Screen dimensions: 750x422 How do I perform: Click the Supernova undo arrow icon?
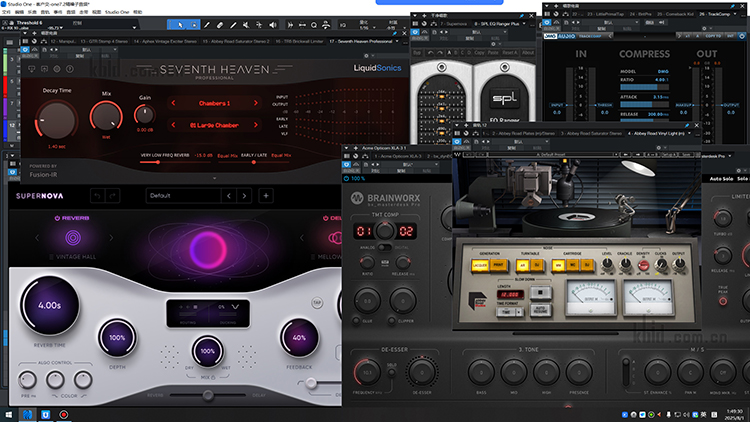click(97, 195)
